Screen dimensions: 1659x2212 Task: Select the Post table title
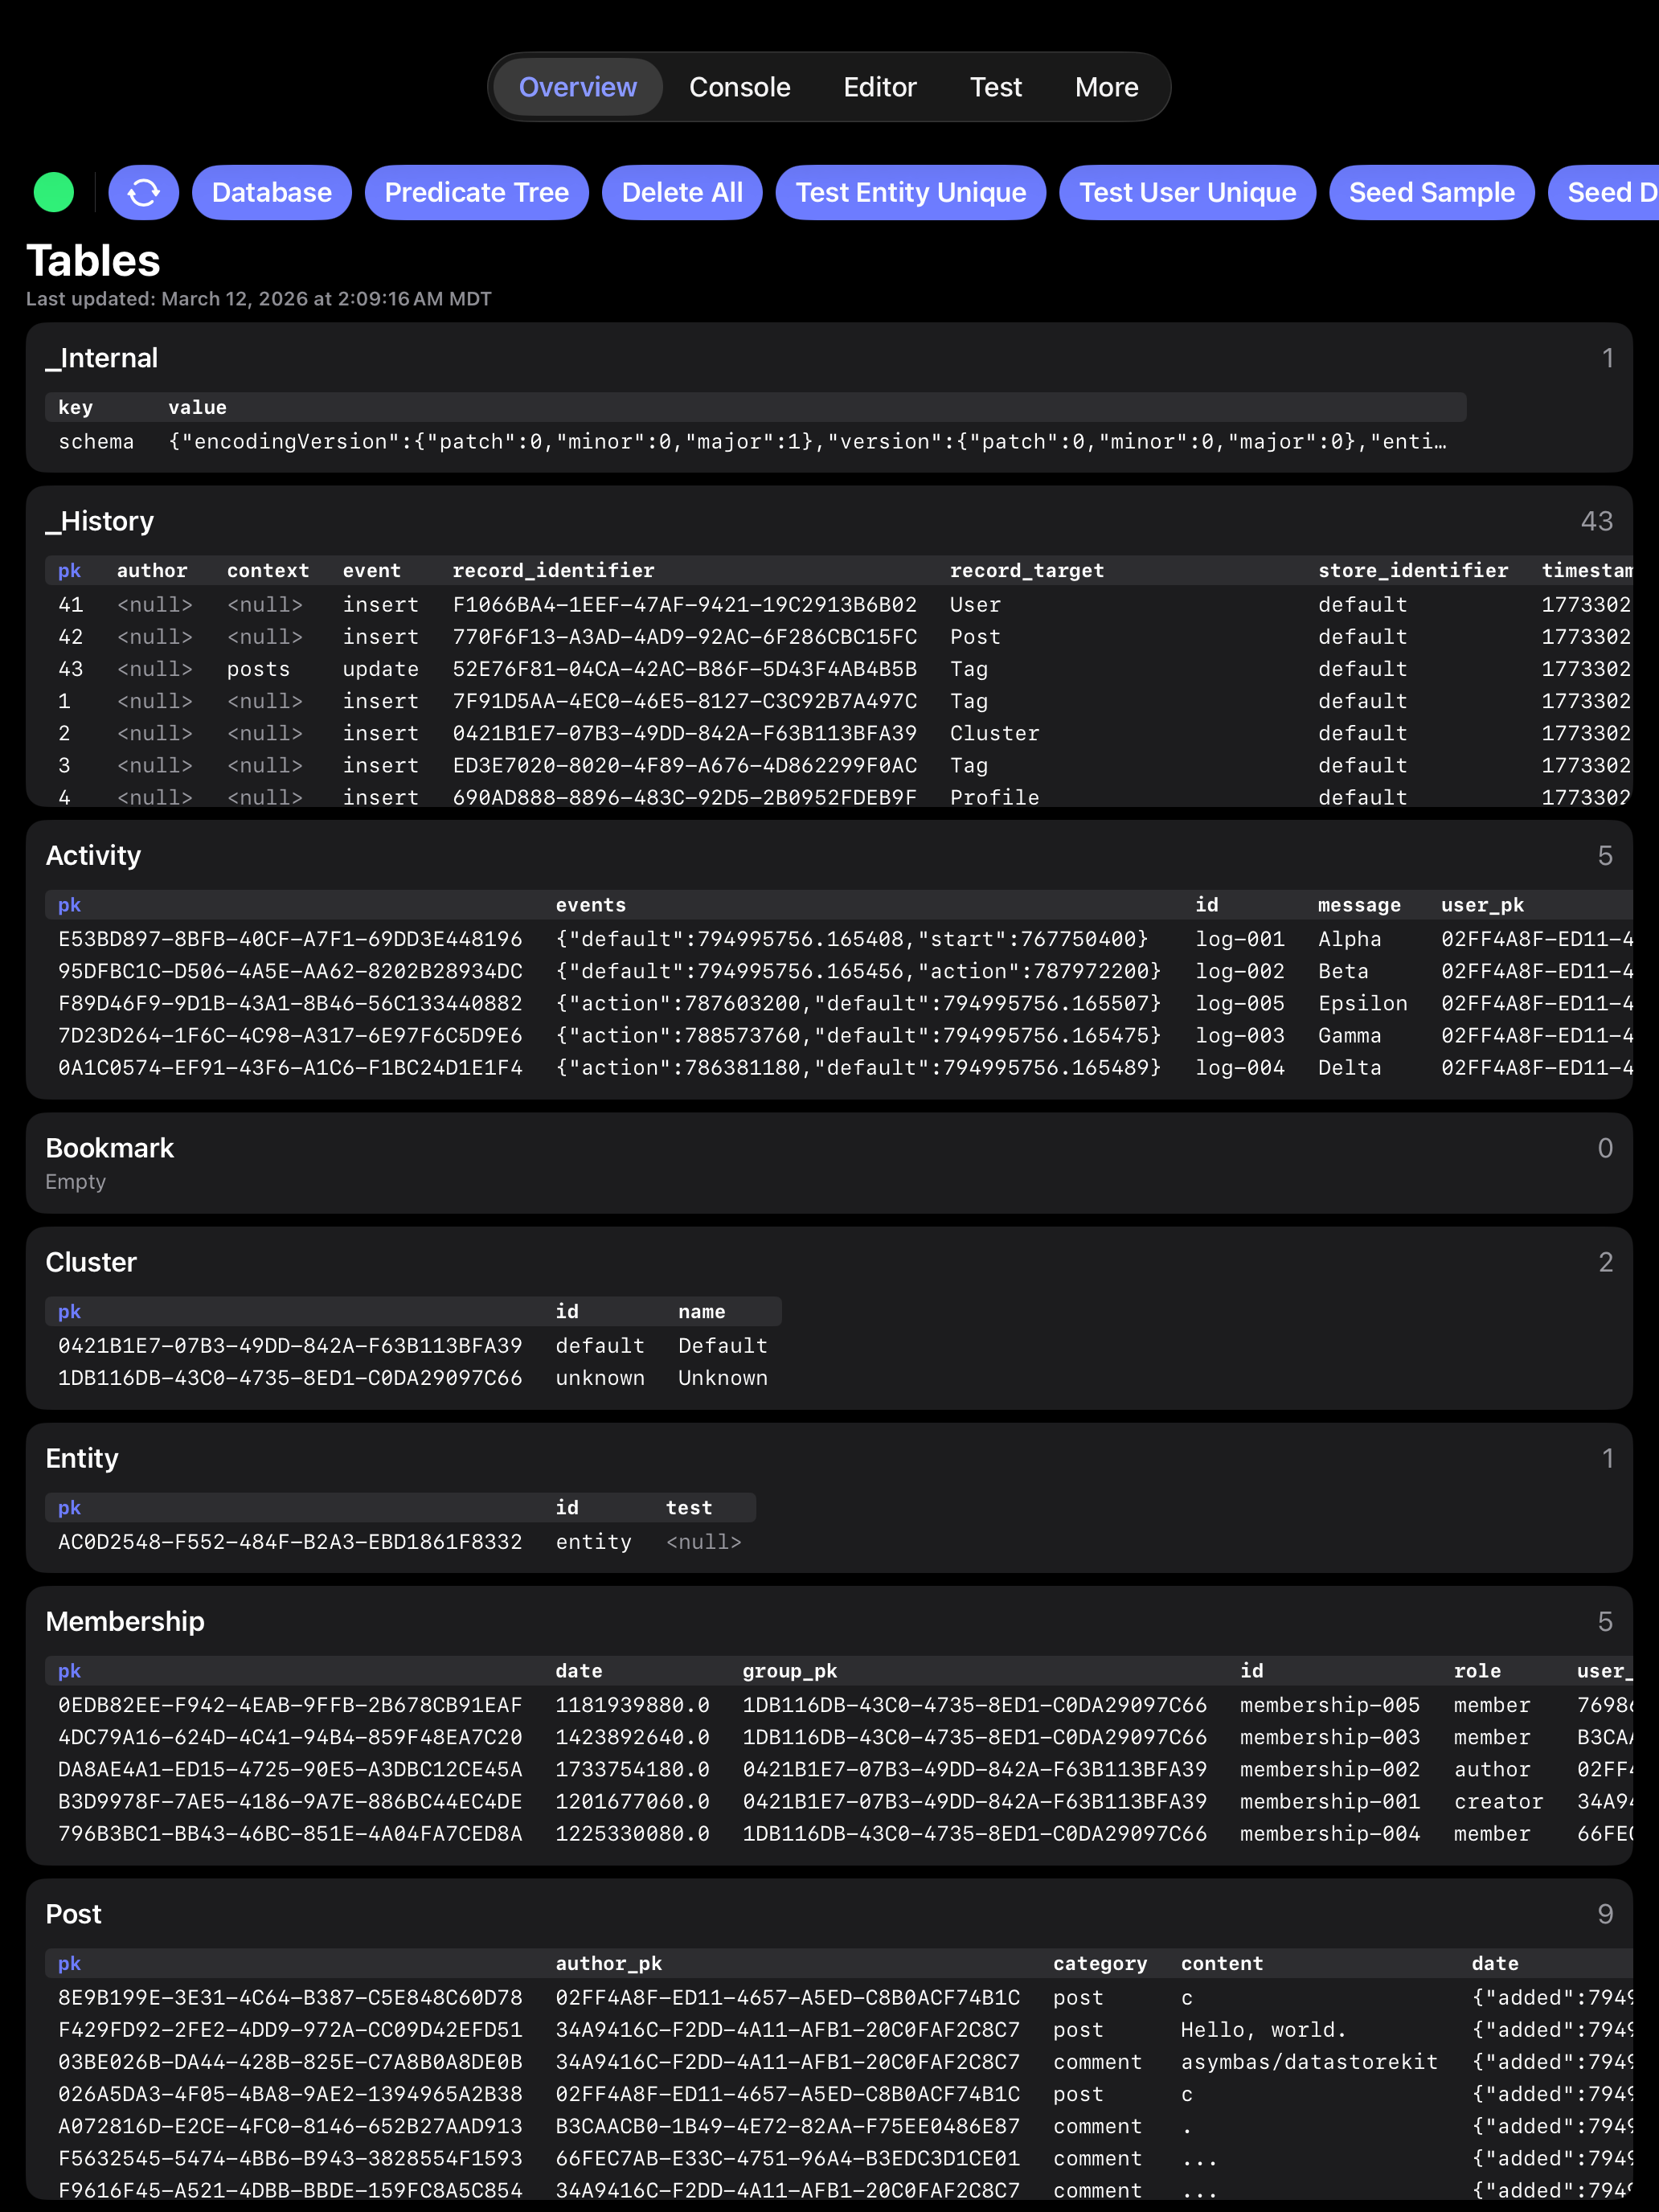(x=74, y=1914)
